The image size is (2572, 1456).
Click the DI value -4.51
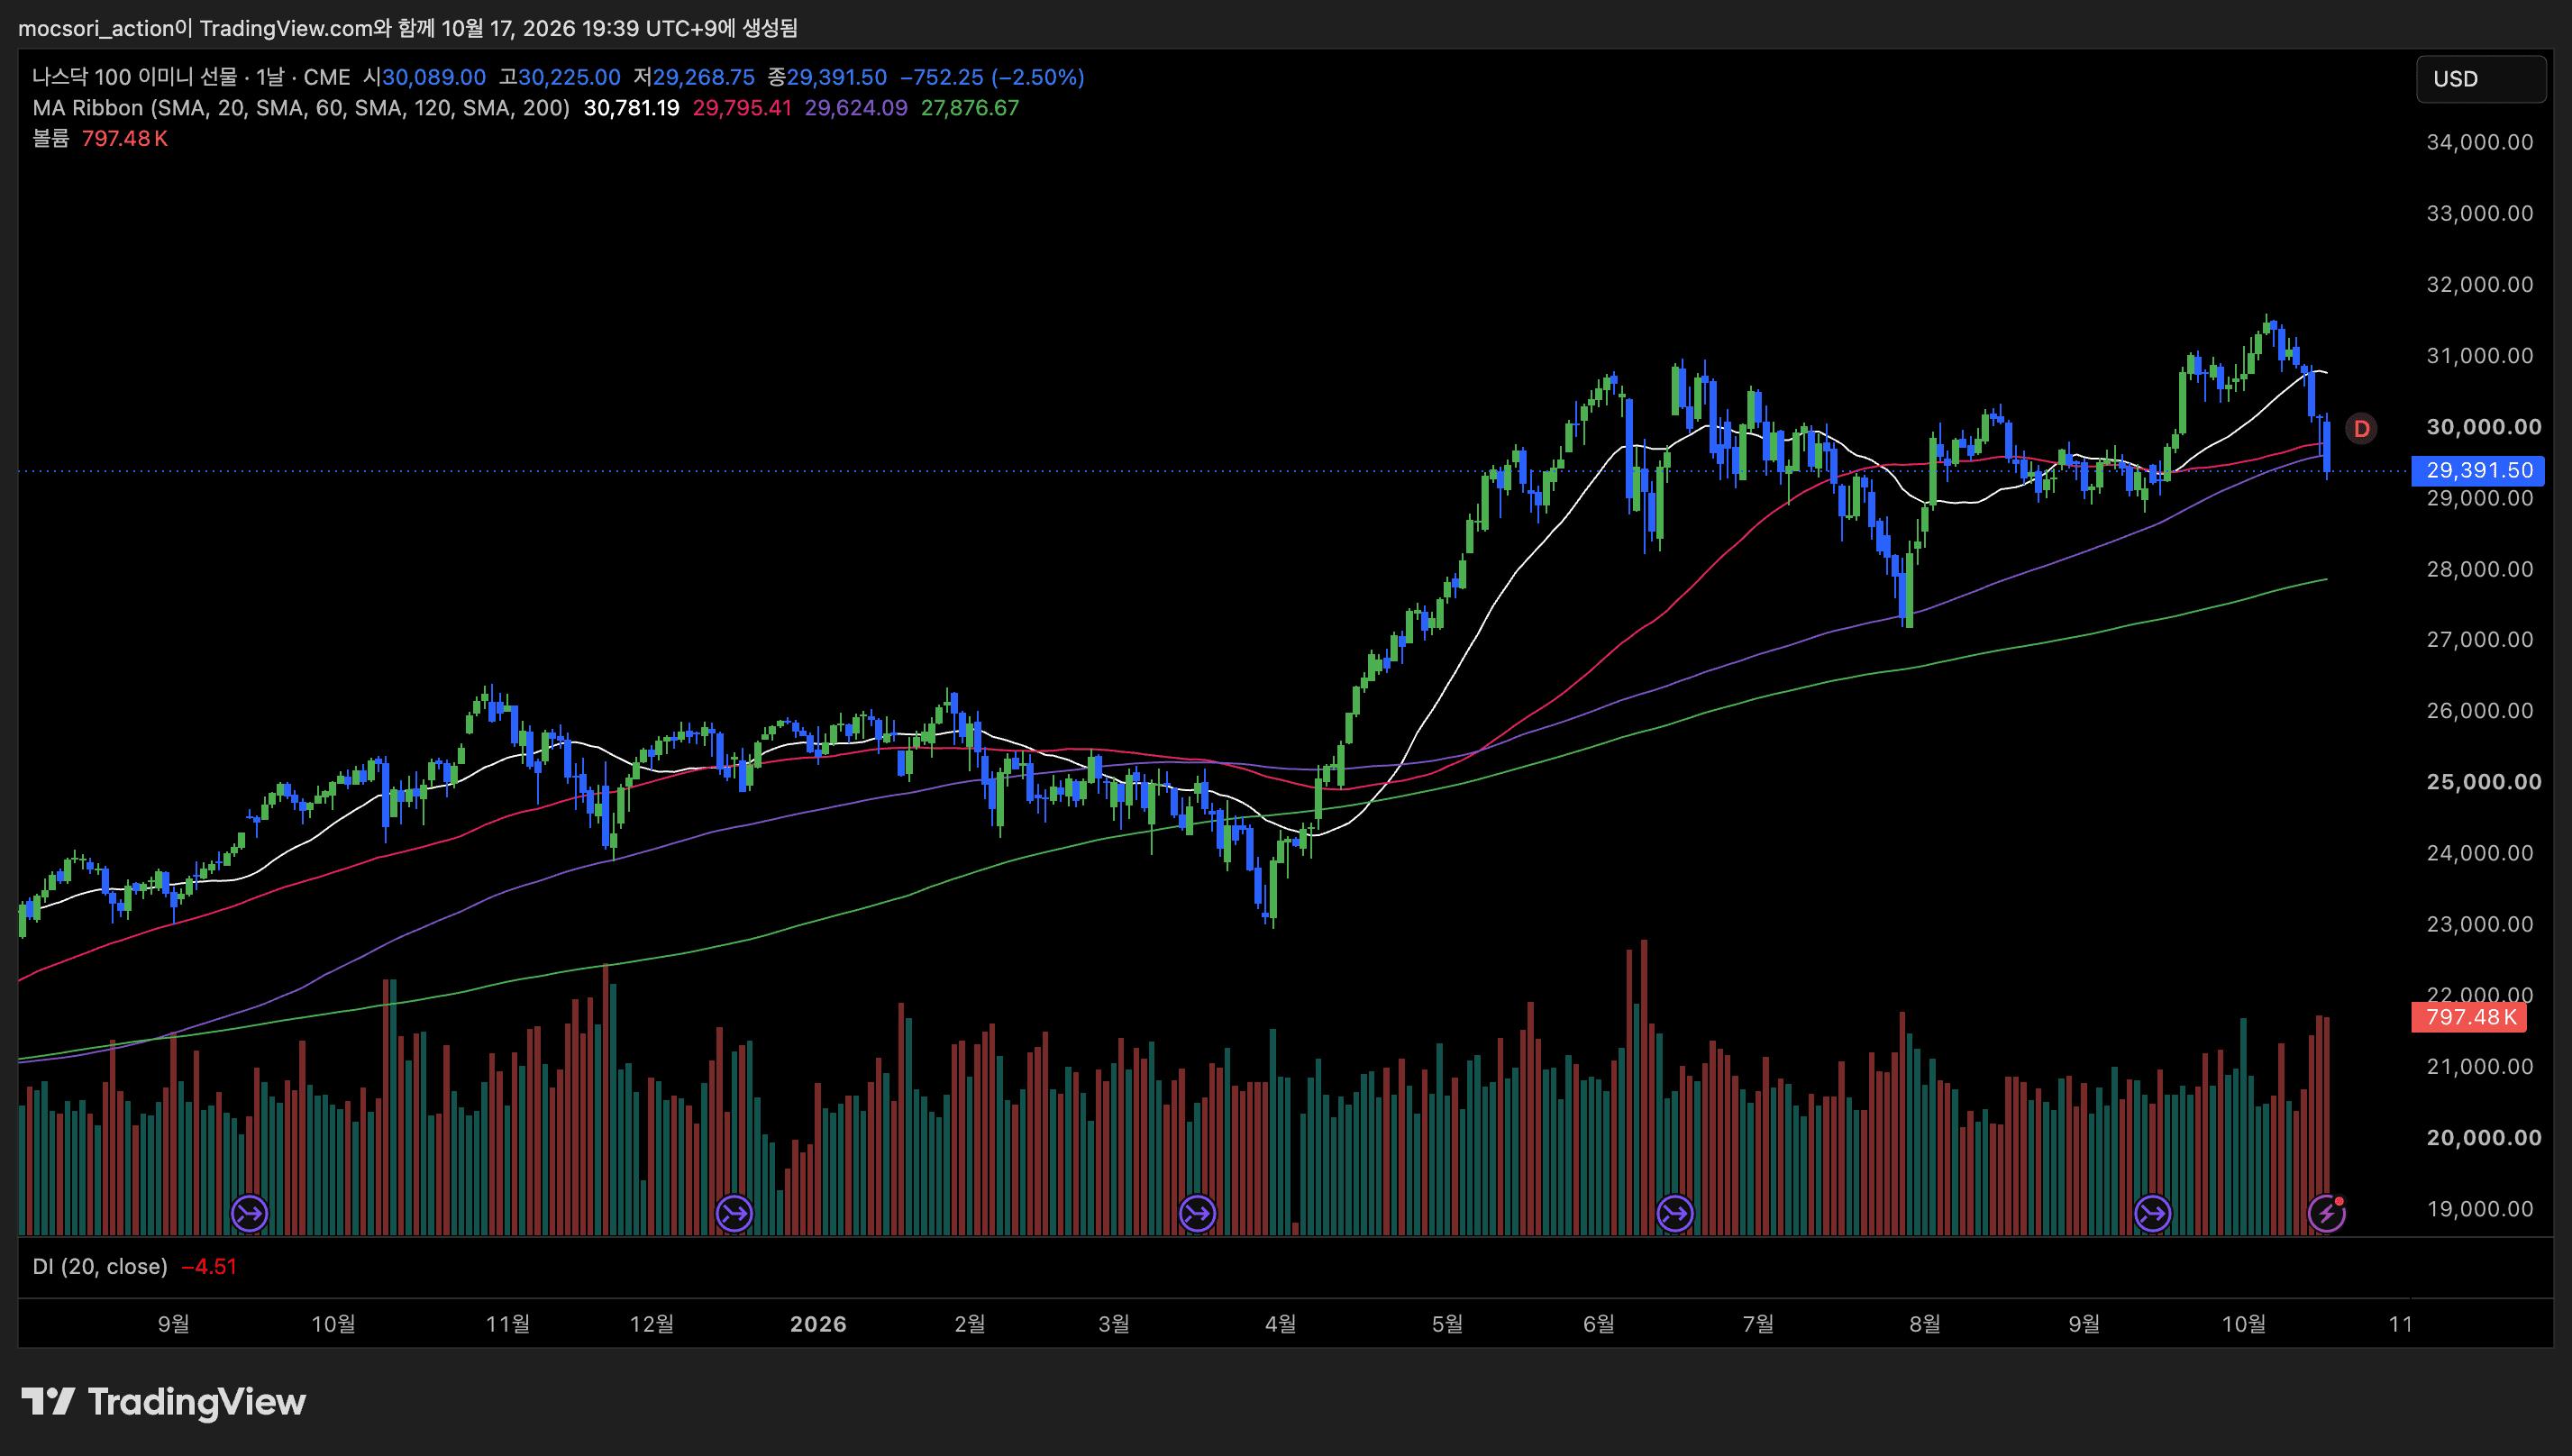tap(209, 1267)
